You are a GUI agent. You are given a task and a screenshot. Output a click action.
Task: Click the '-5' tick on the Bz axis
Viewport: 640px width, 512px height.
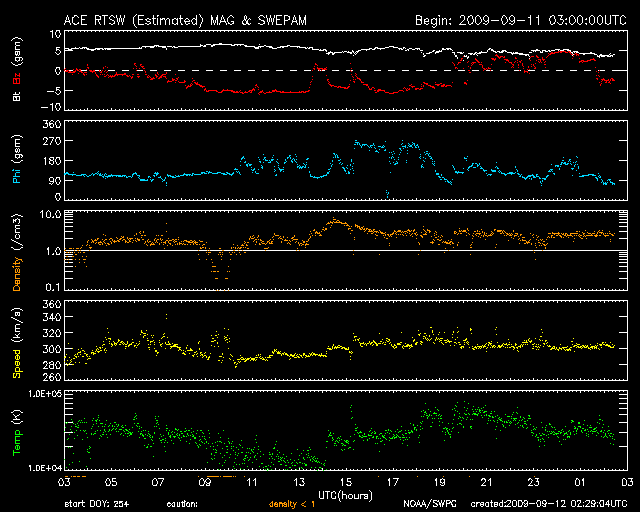[53, 90]
